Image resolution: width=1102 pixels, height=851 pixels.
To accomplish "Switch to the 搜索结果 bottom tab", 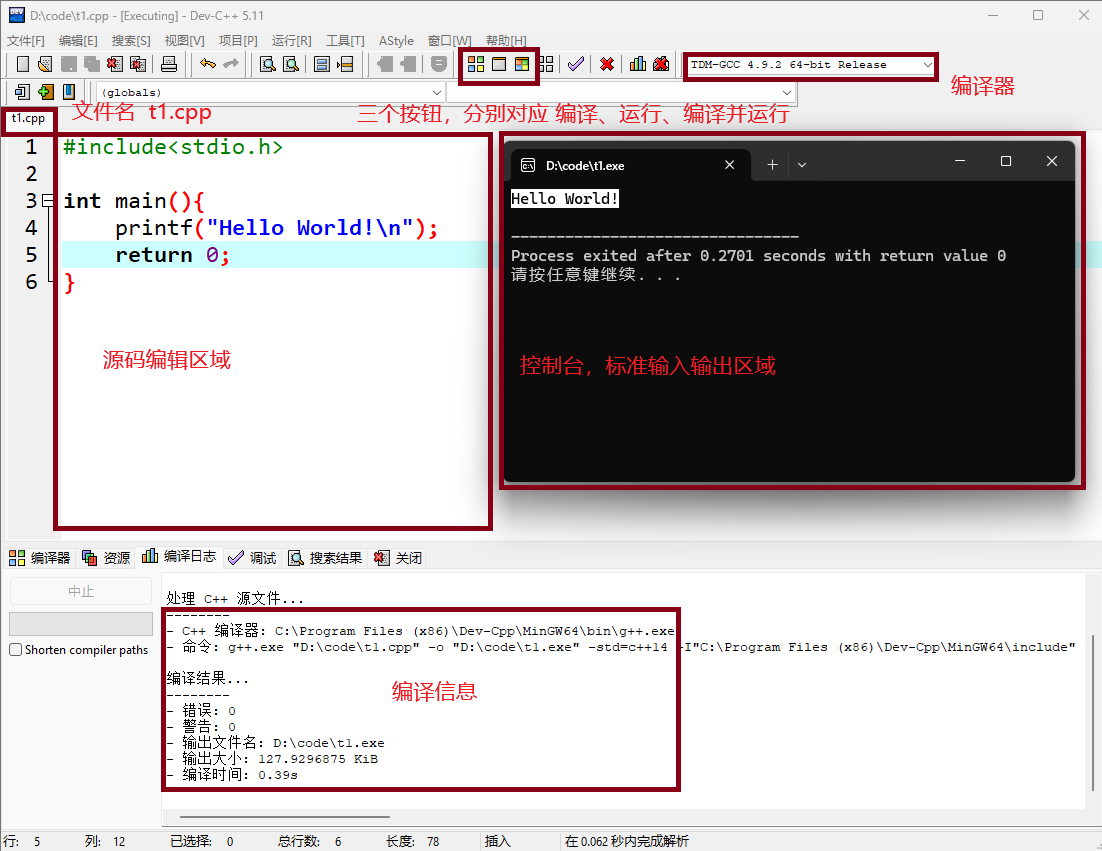I will (325, 558).
